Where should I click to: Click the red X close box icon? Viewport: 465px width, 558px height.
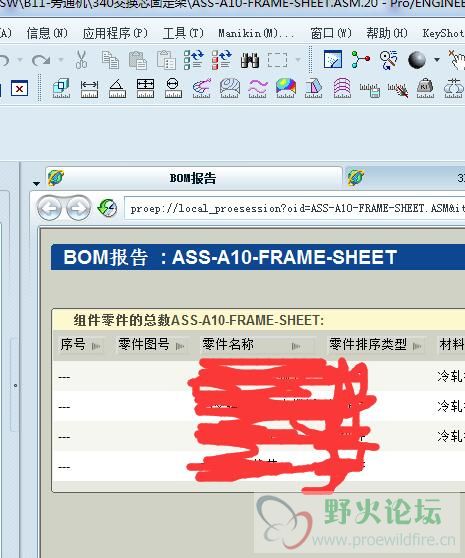pos(20,89)
